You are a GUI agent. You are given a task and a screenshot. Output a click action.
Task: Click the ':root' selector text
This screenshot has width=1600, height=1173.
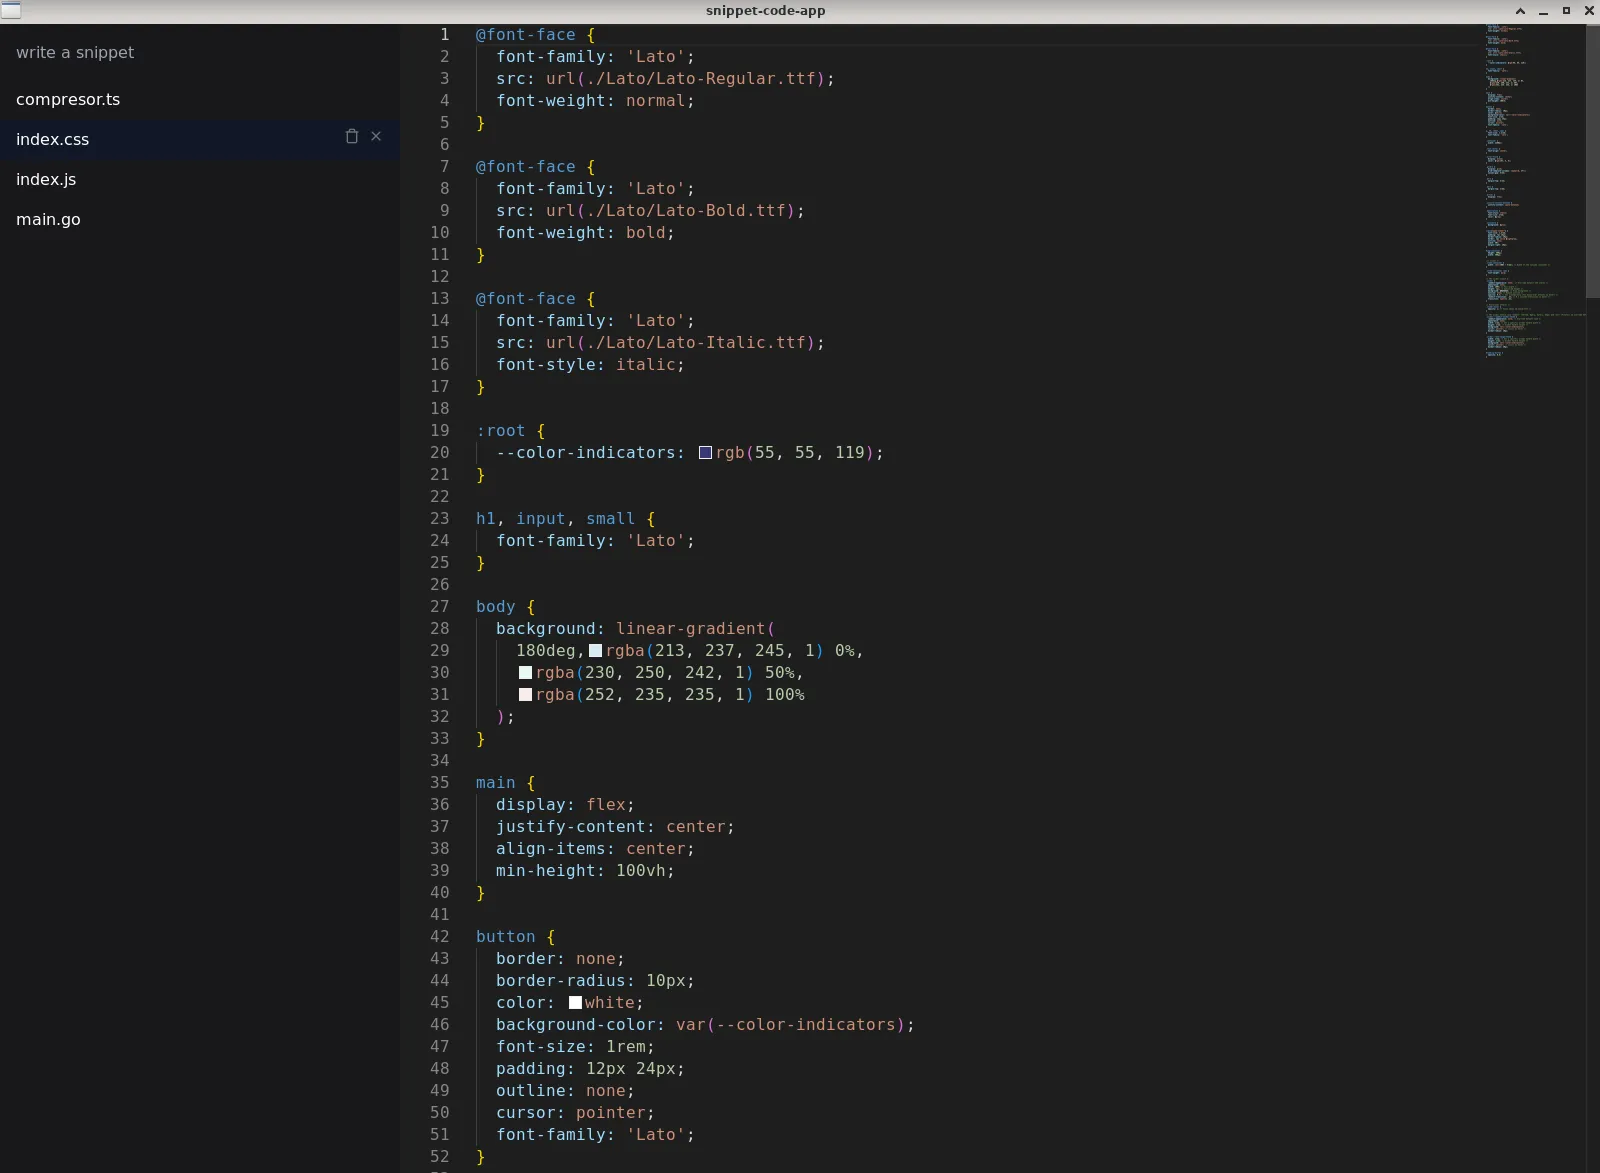coord(500,431)
